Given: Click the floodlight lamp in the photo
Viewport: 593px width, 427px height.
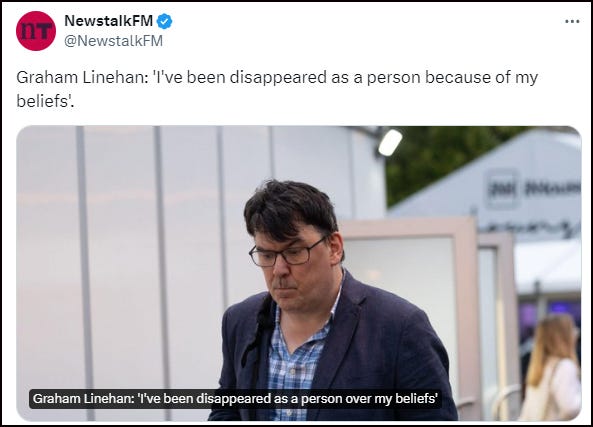Looking at the screenshot, I should [390, 142].
